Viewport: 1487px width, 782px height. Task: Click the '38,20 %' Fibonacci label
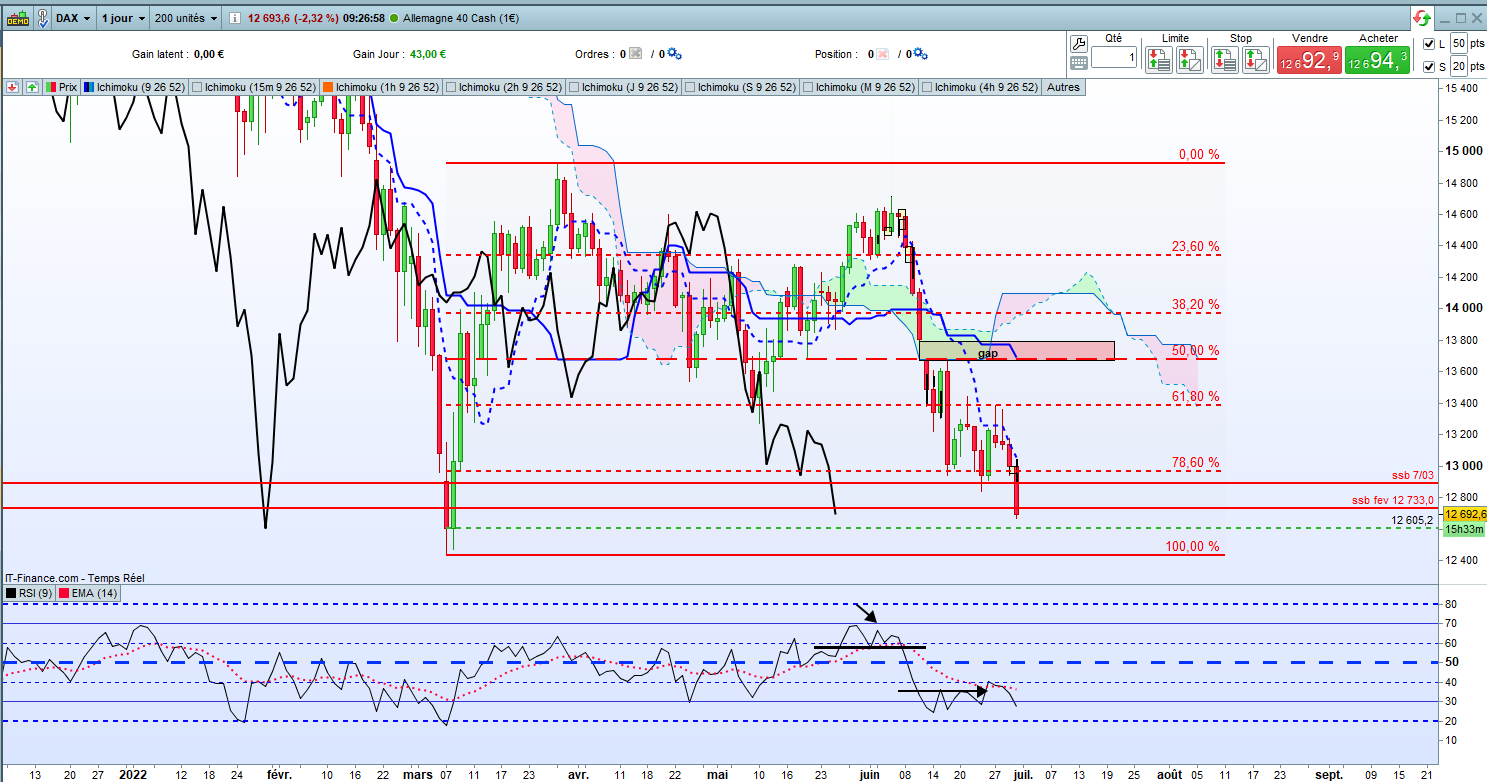pos(1195,305)
